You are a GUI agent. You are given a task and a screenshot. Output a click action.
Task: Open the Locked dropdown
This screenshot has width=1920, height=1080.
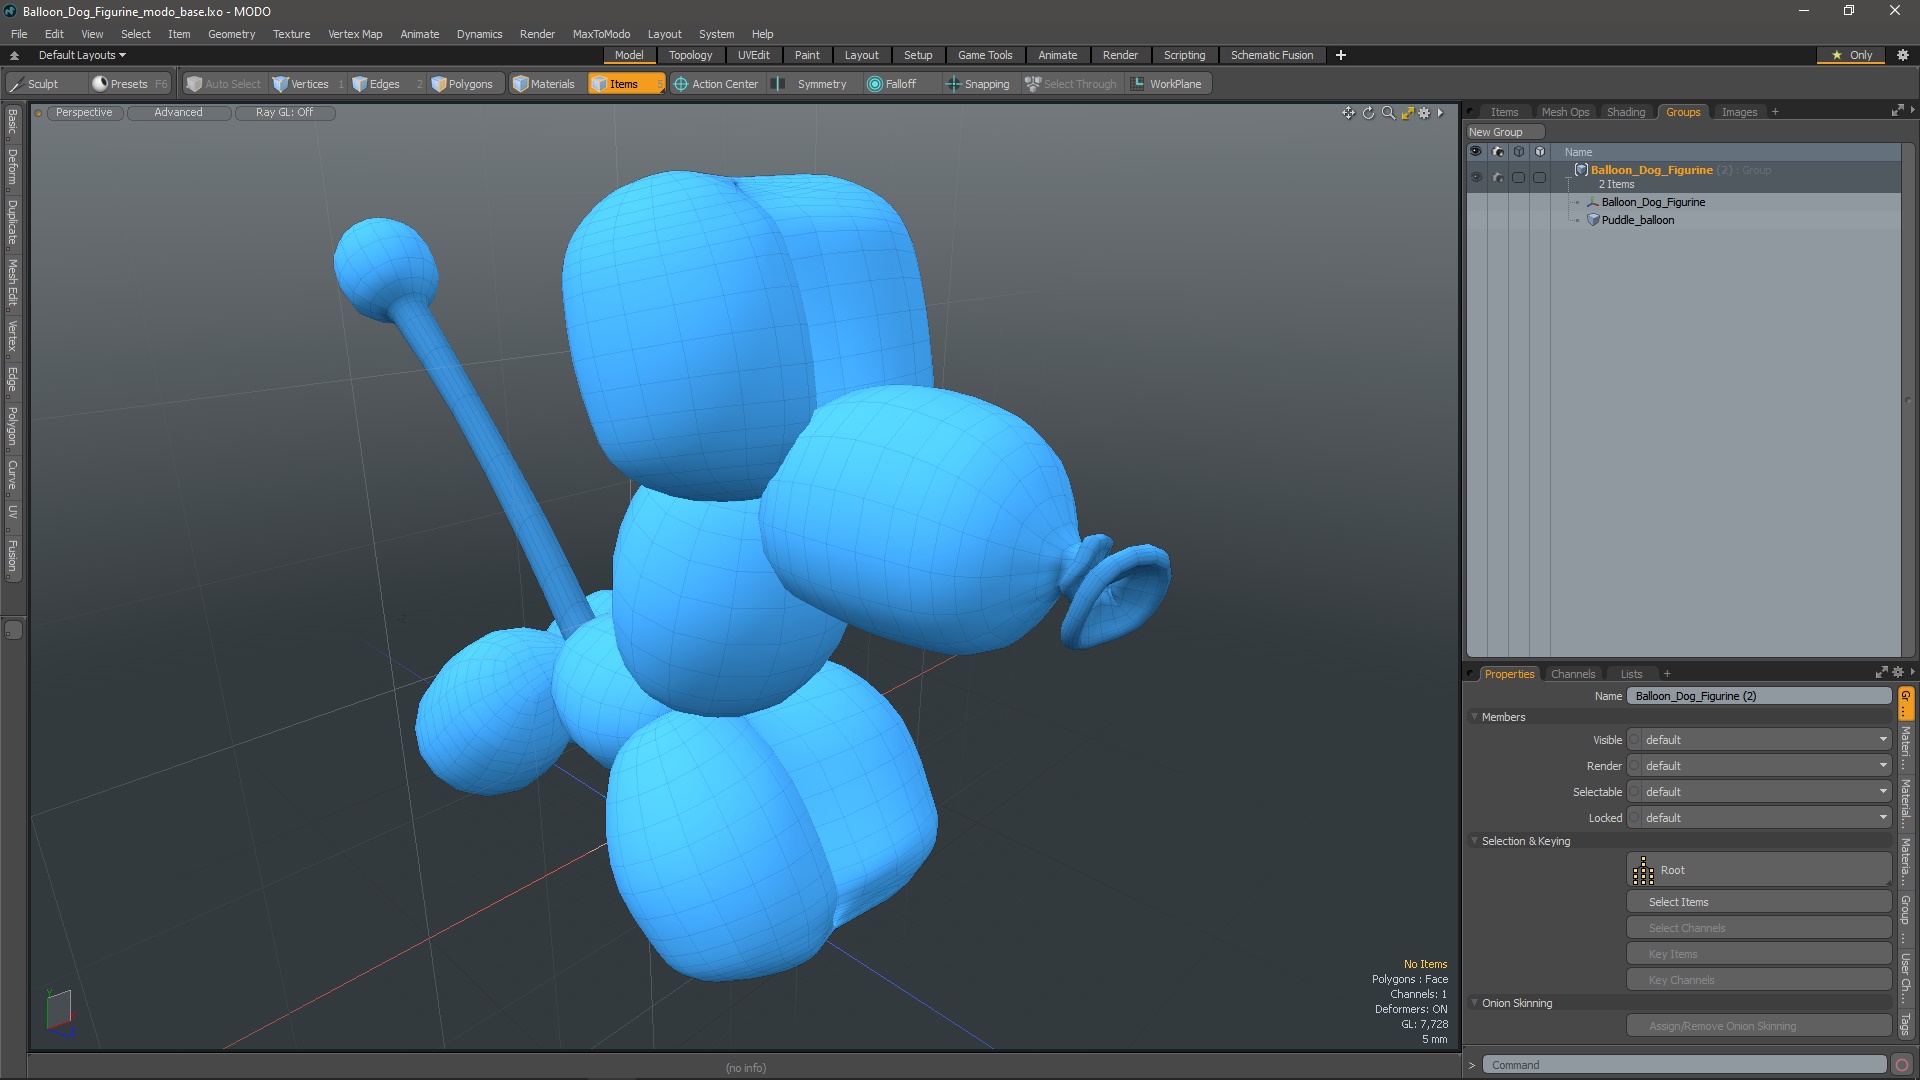[1759, 818]
